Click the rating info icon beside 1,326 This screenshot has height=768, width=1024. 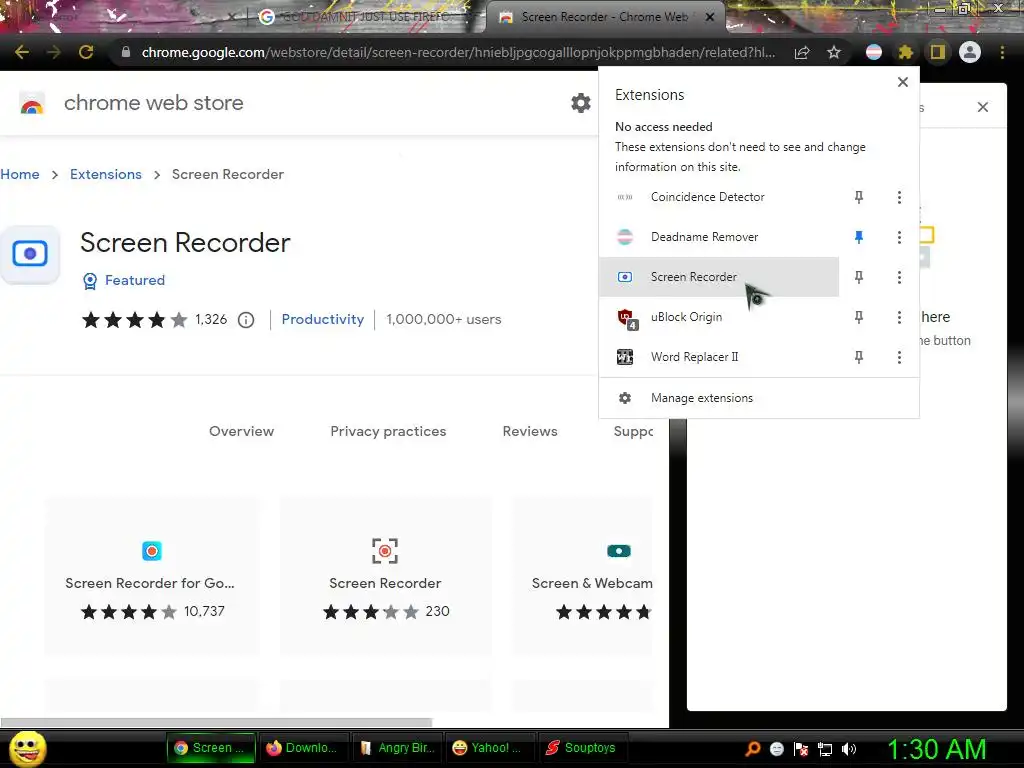(x=246, y=320)
